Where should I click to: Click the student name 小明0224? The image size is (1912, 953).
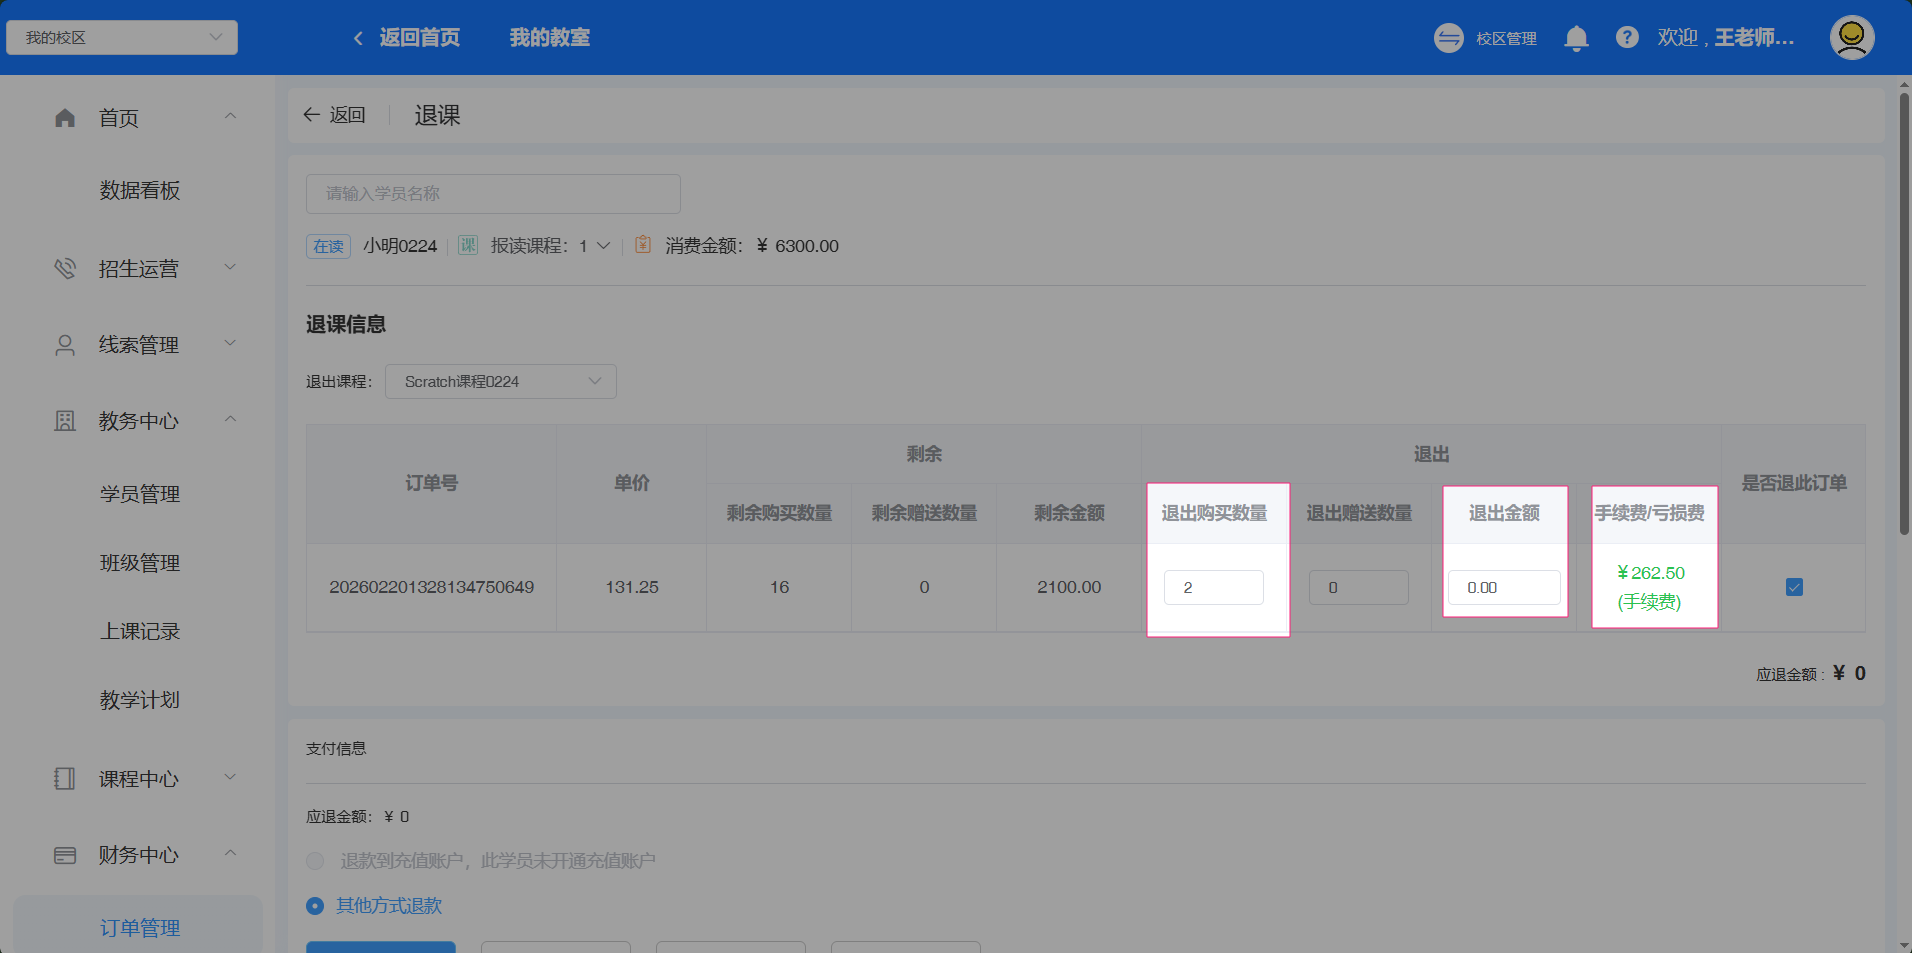tap(400, 246)
